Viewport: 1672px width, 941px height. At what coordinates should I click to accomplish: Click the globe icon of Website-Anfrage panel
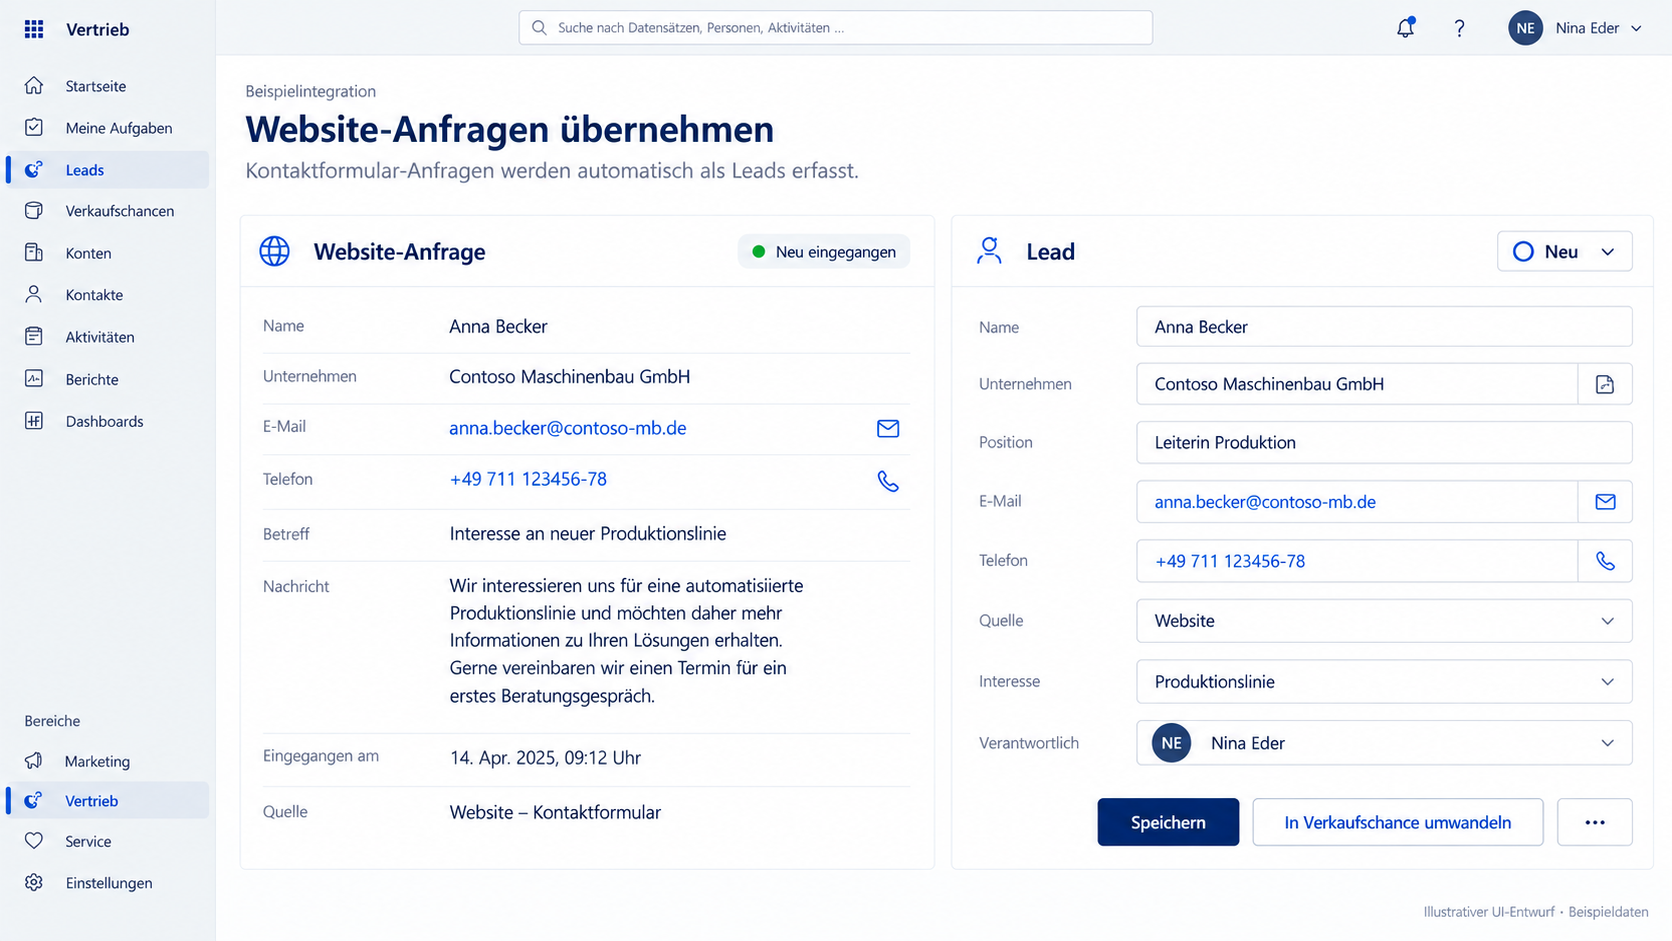point(275,251)
